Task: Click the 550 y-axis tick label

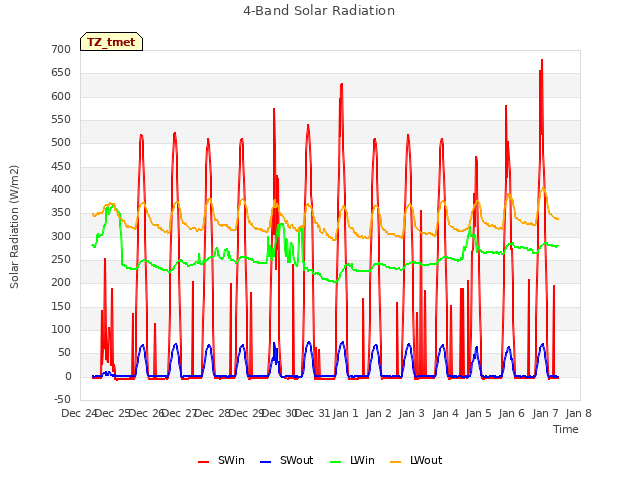Action: point(61,120)
